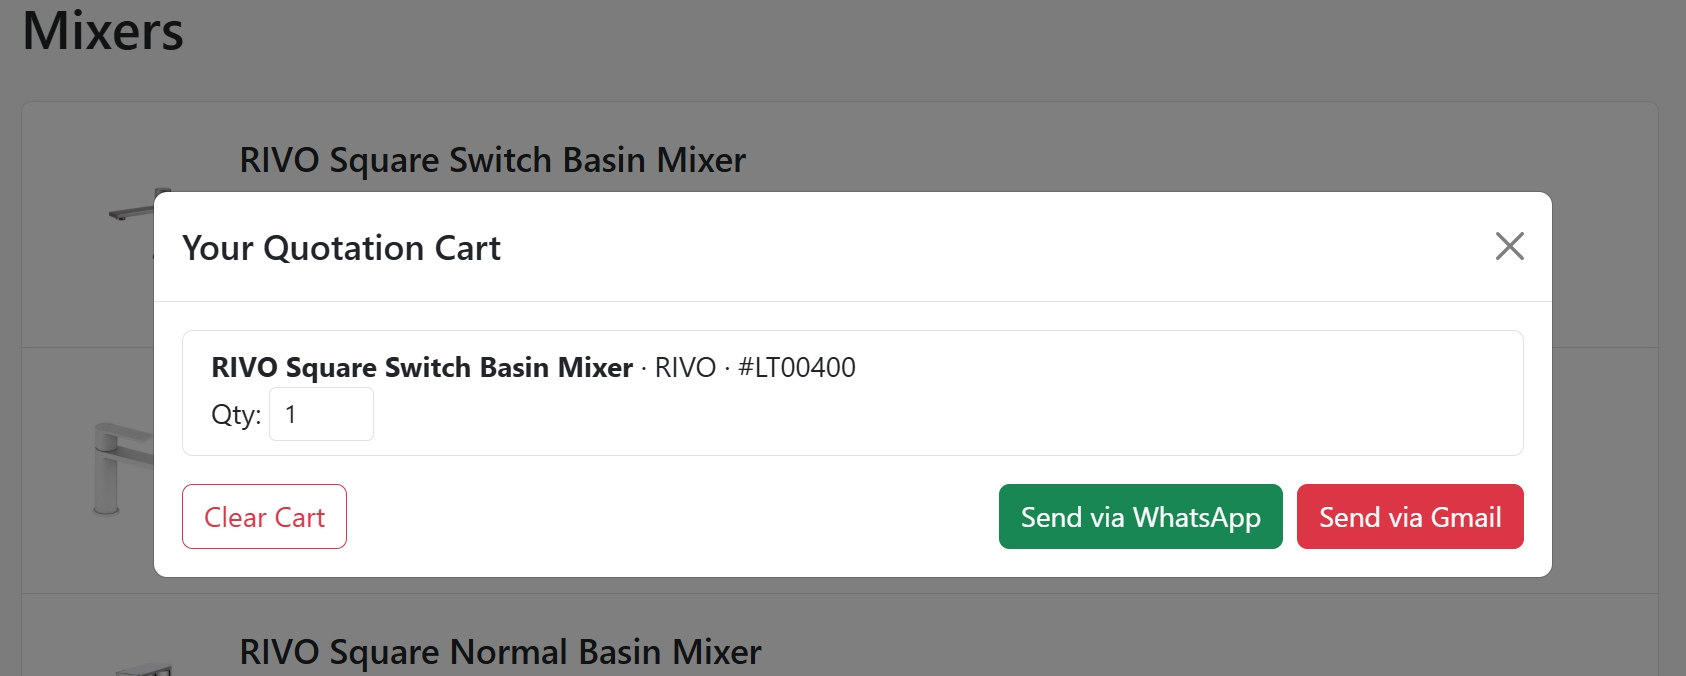Click the RIVO brand text in cart item
Viewport: 1686px width, 676px height.
click(685, 368)
